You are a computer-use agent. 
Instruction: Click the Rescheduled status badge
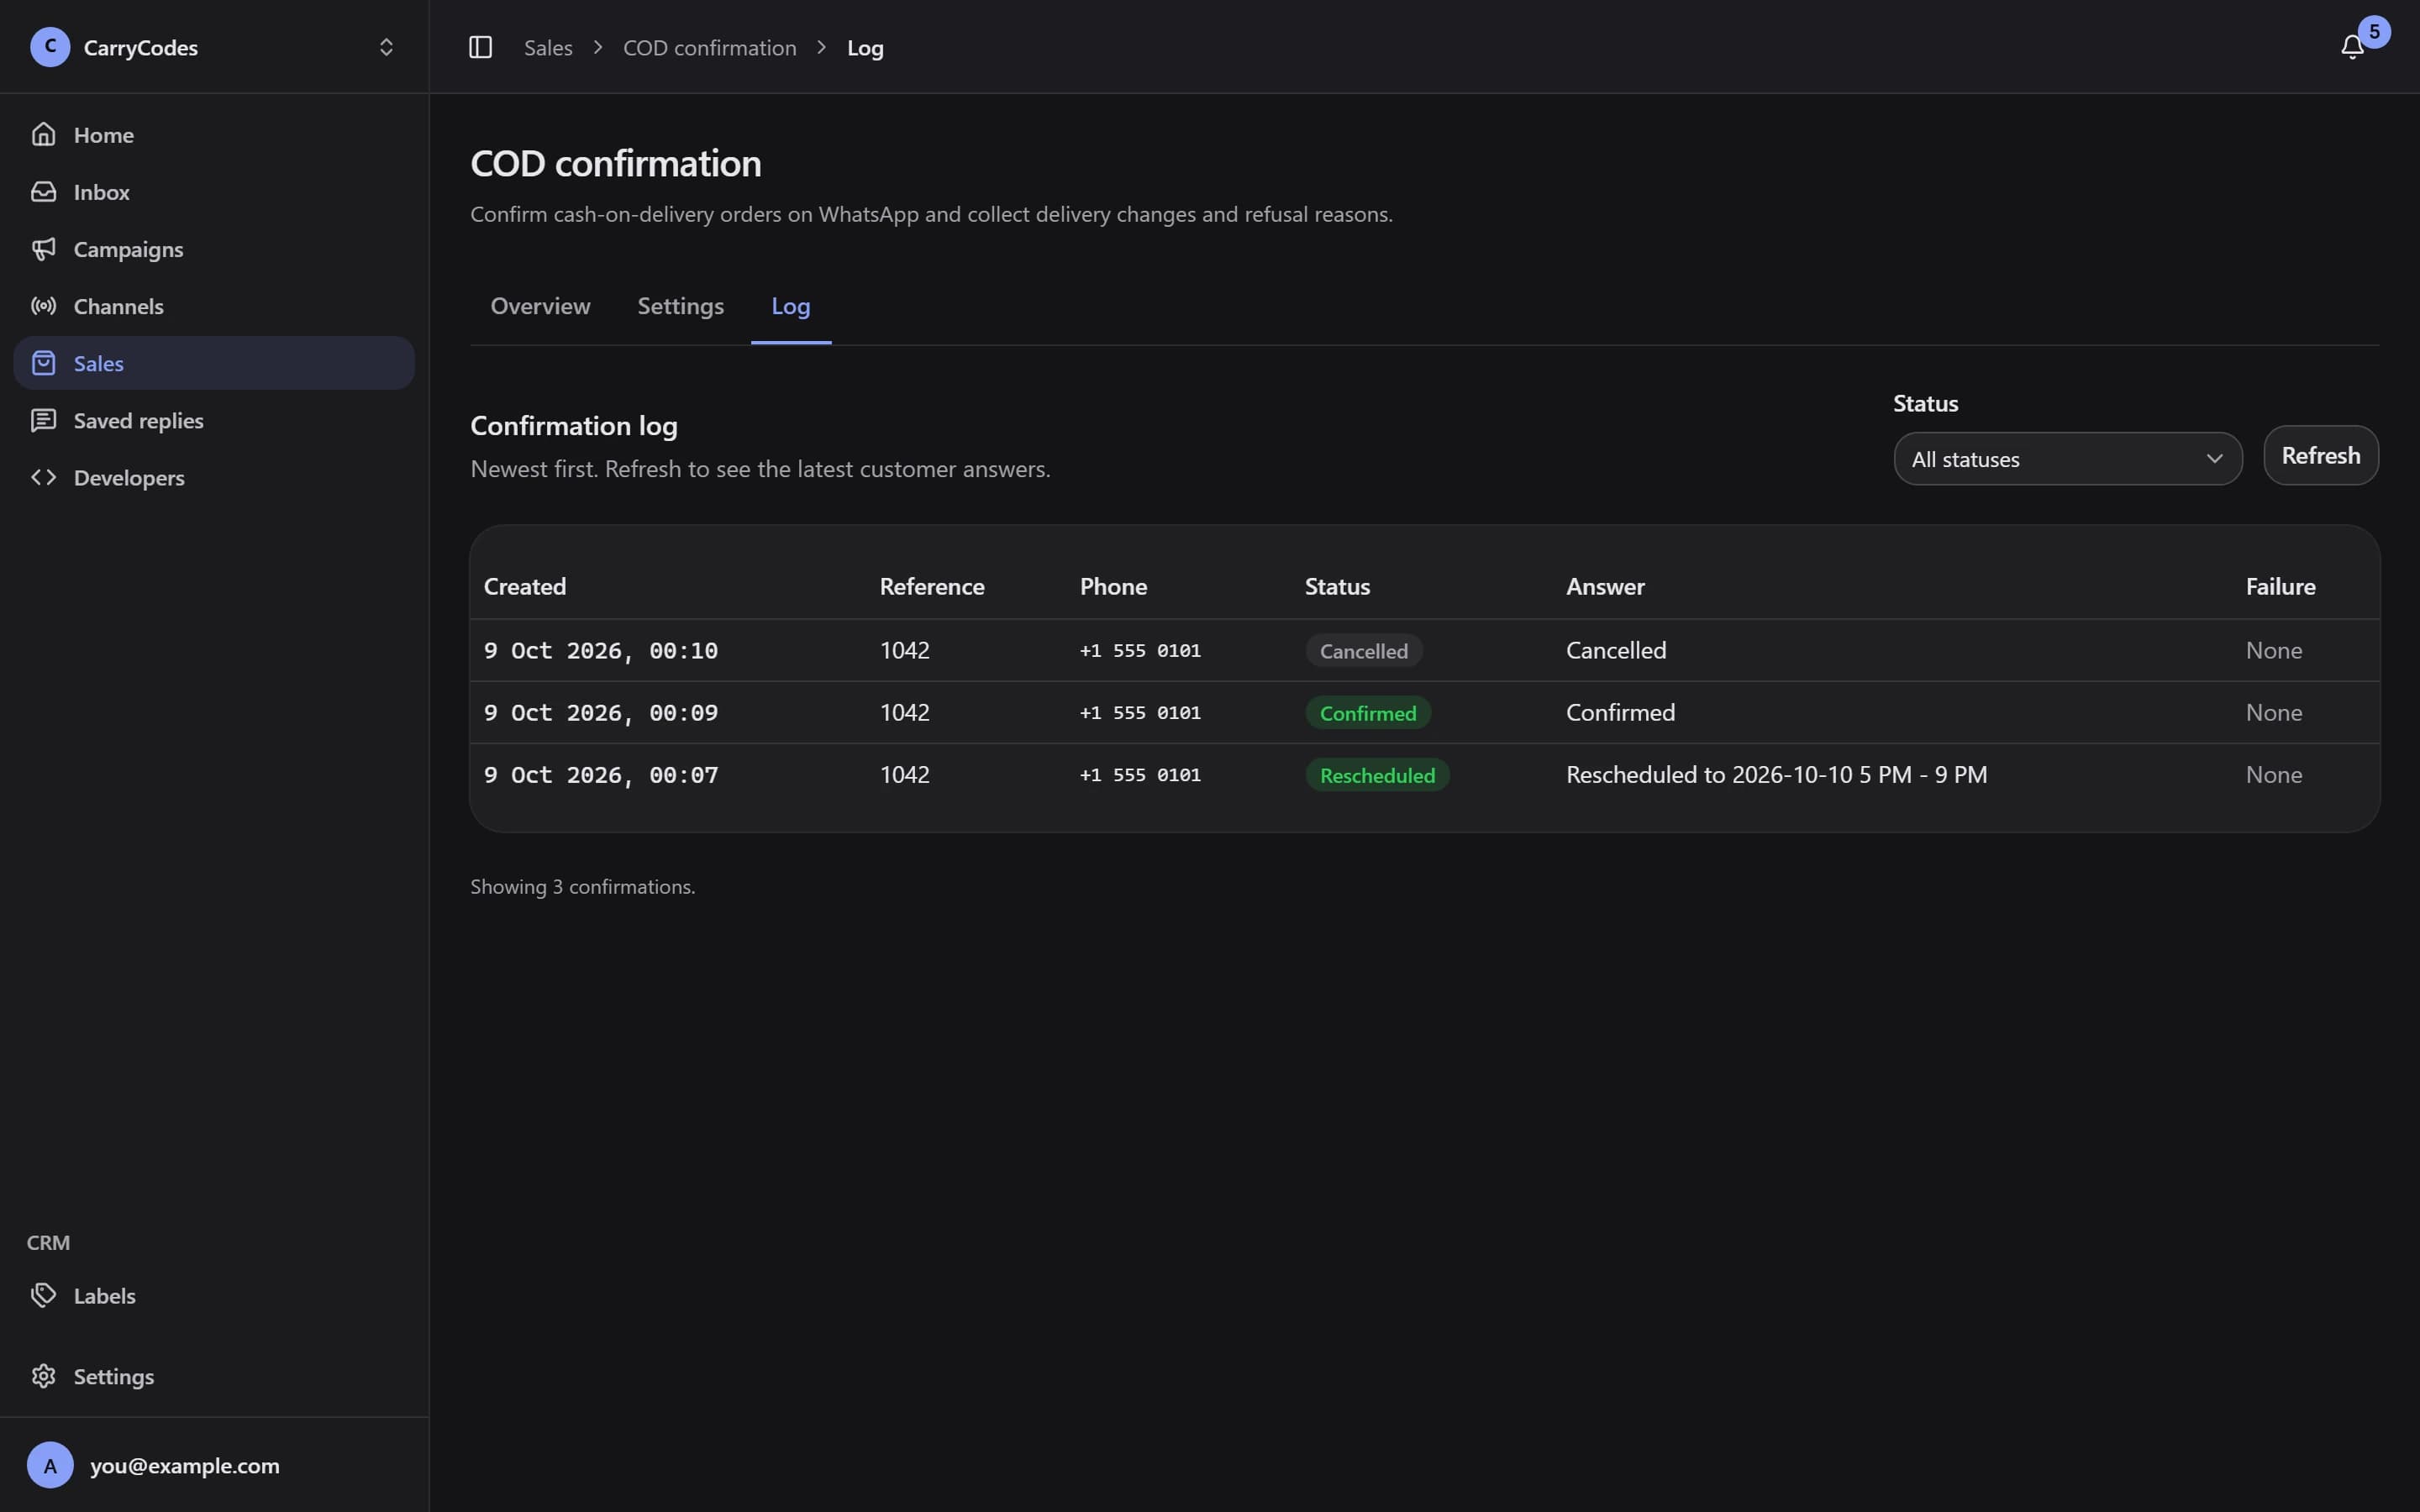coord(1377,775)
